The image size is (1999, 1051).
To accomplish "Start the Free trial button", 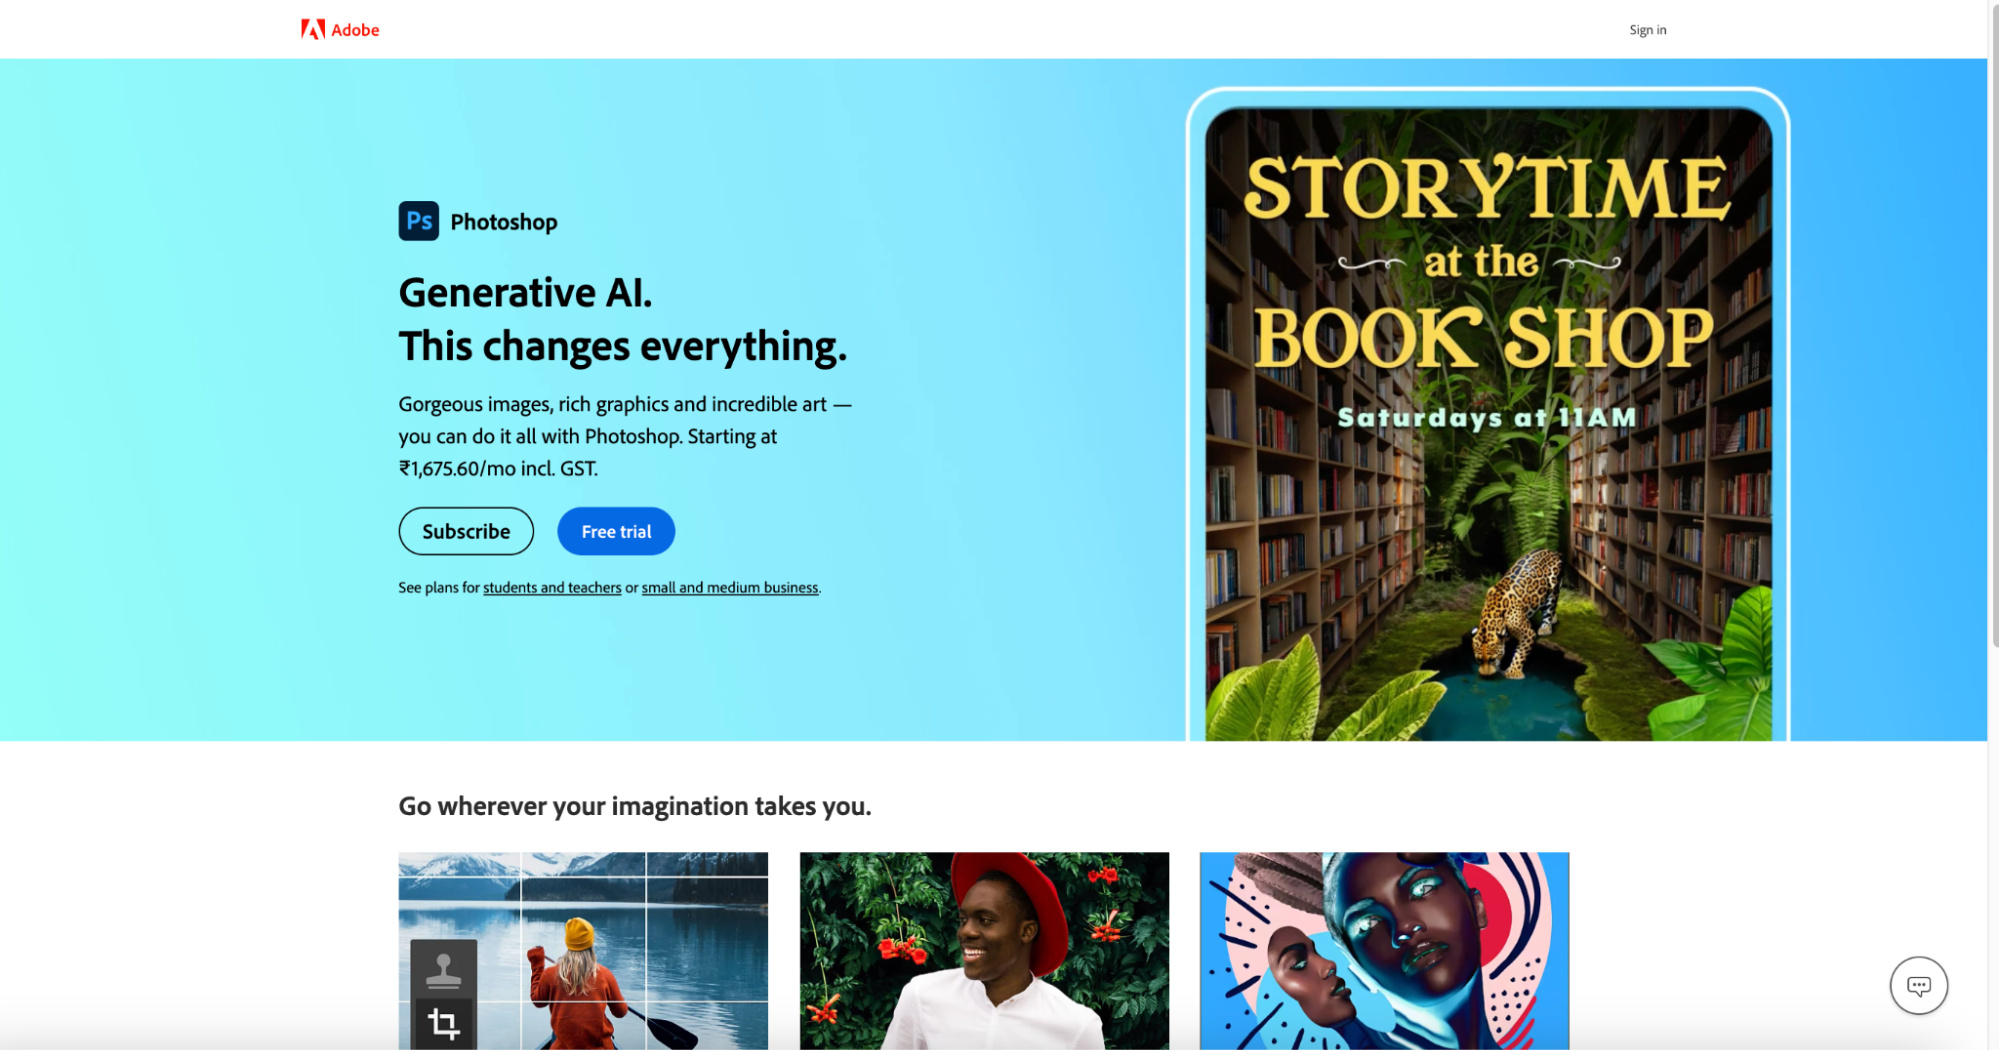I will point(616,531).
